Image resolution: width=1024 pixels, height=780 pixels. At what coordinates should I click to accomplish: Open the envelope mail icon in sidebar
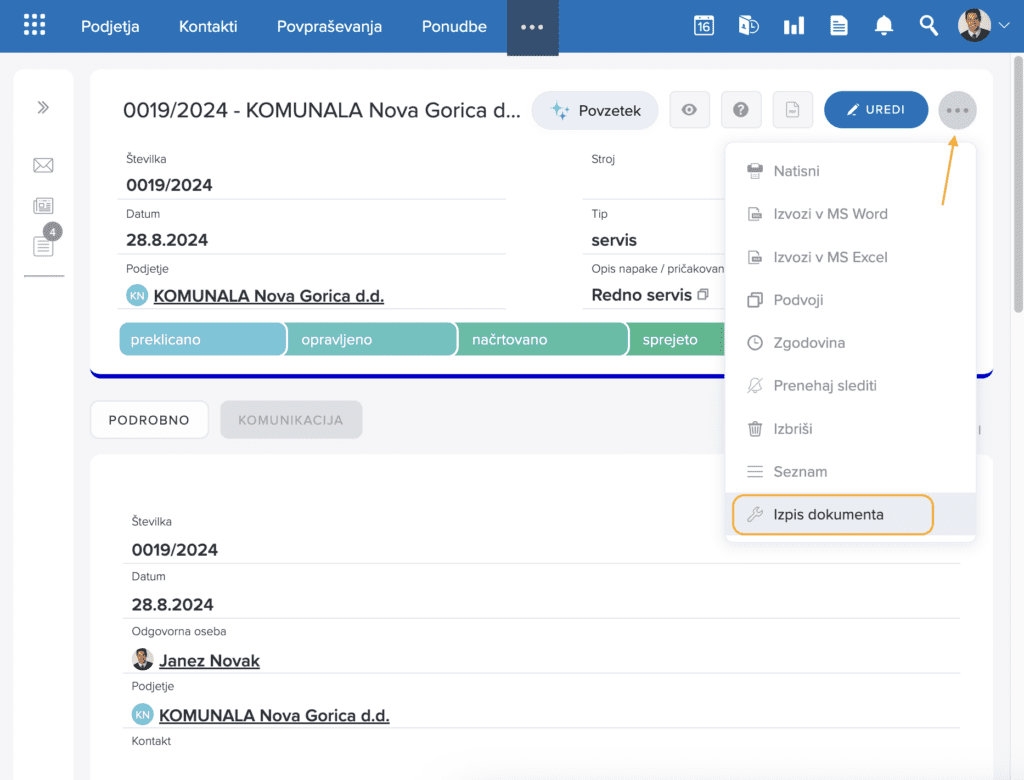coord(43,166)
